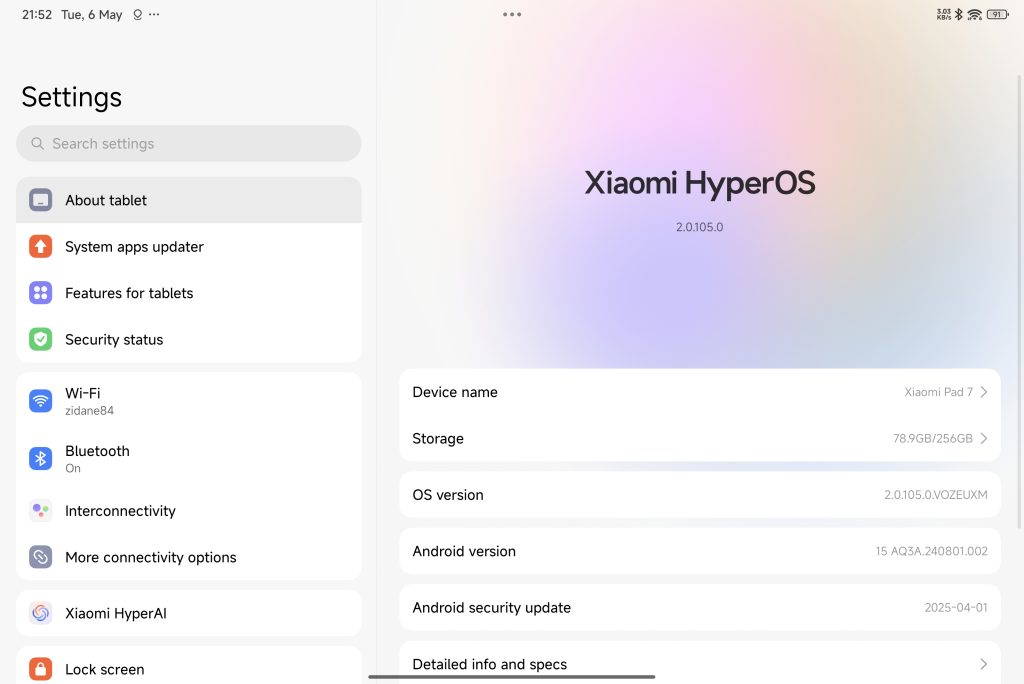Expand Device name chevron arrow
Viewport: 1024px width, 684px height.
(x=983, y=392)
